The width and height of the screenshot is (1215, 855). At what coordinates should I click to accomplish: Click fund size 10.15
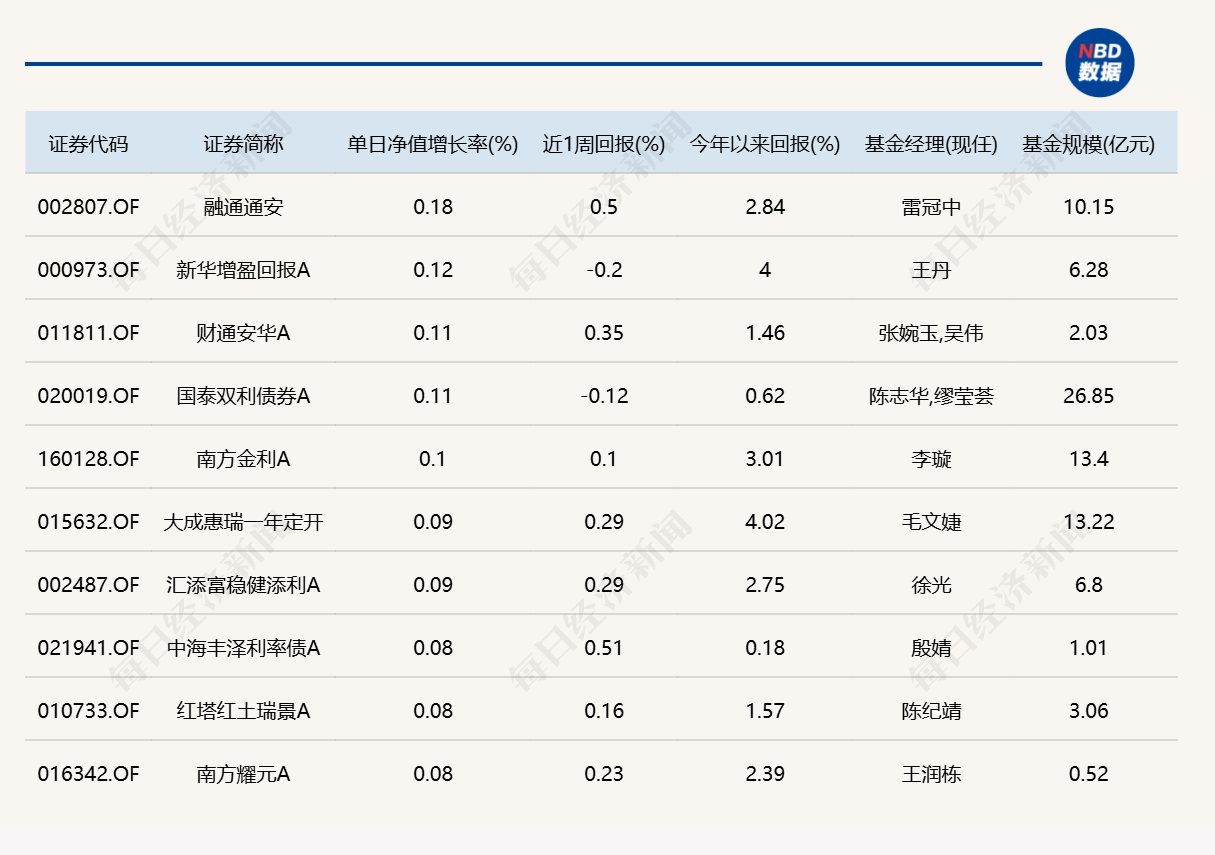tap(1088, 207)
